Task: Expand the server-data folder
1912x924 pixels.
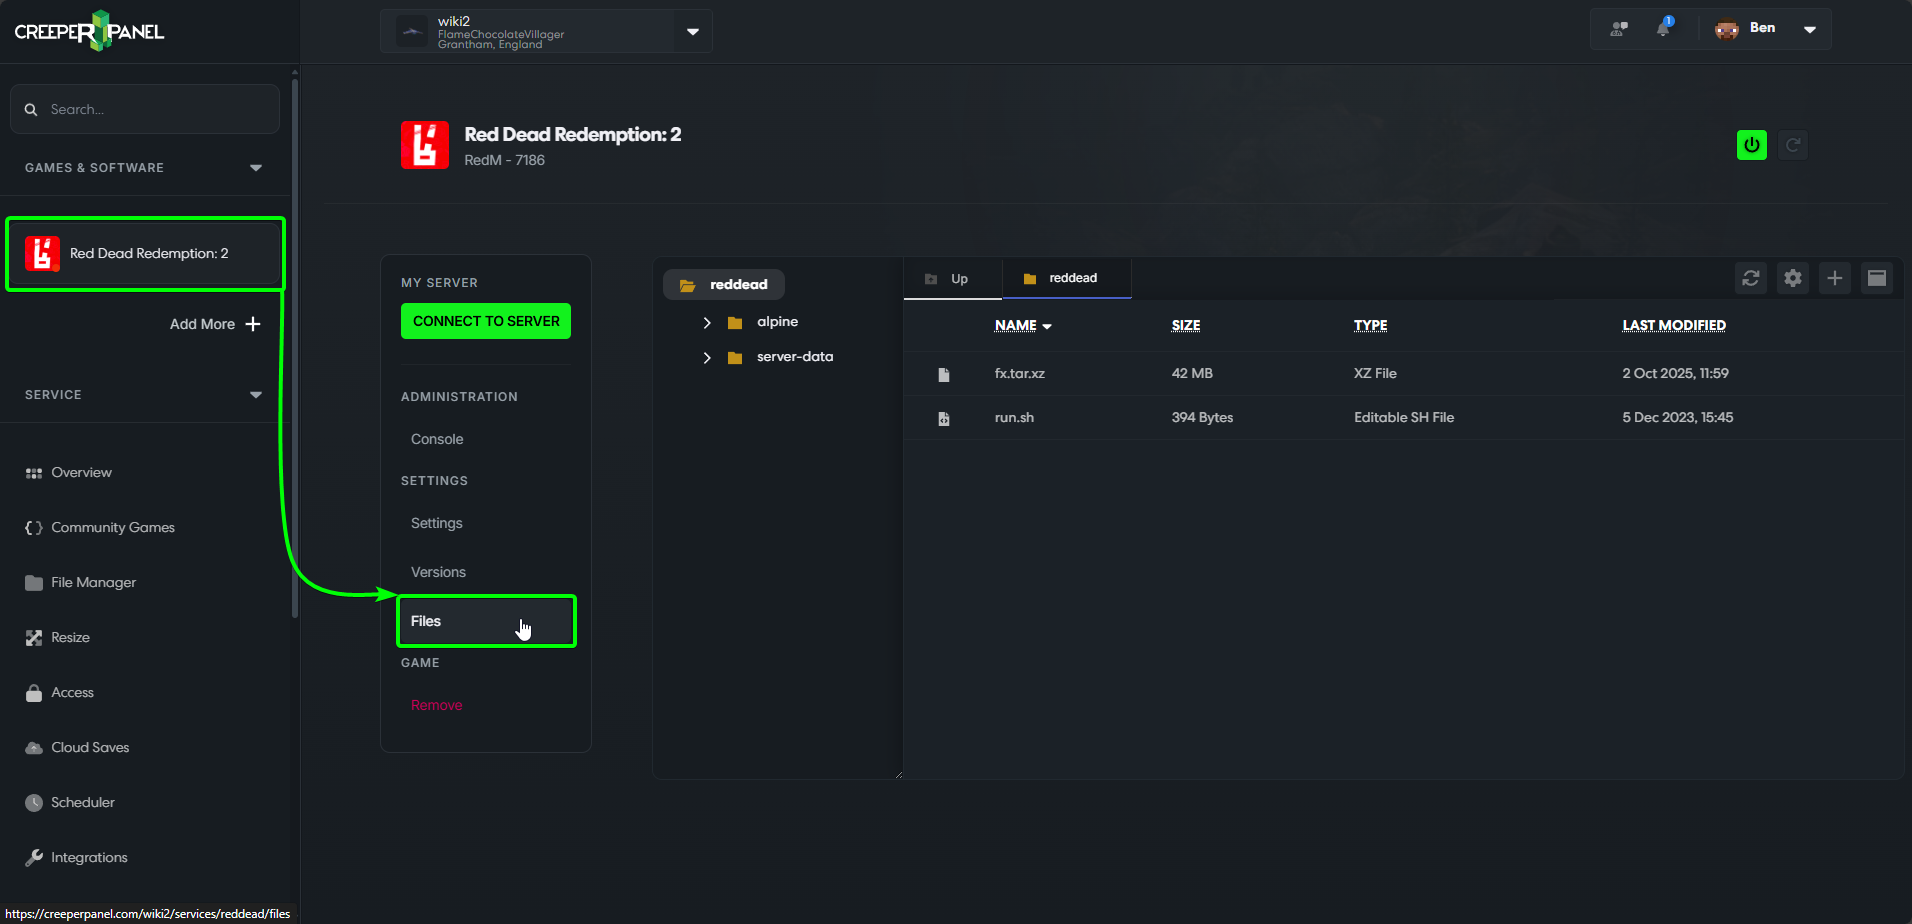Action: pos(708,357)
